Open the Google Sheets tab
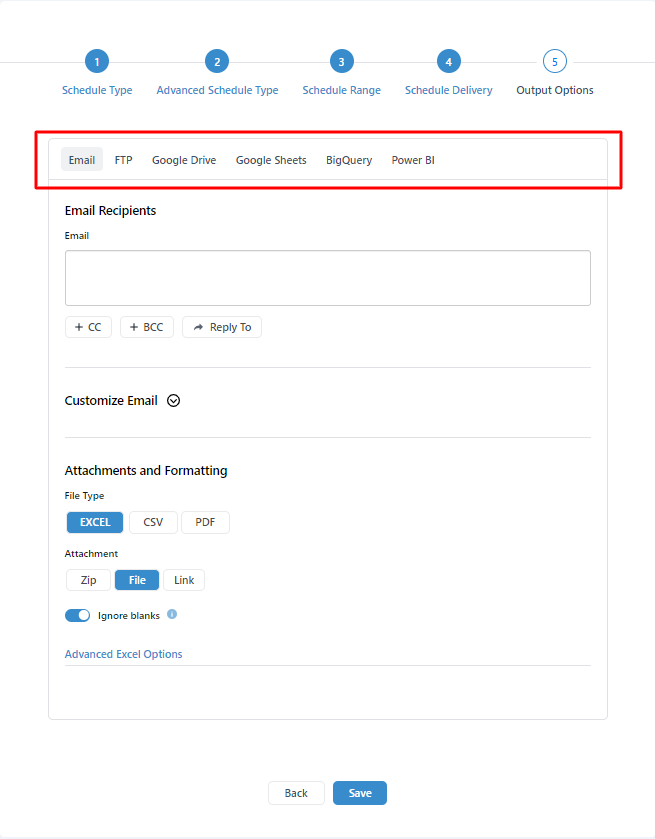Viewport: 655px width, 839px height. 271,160
